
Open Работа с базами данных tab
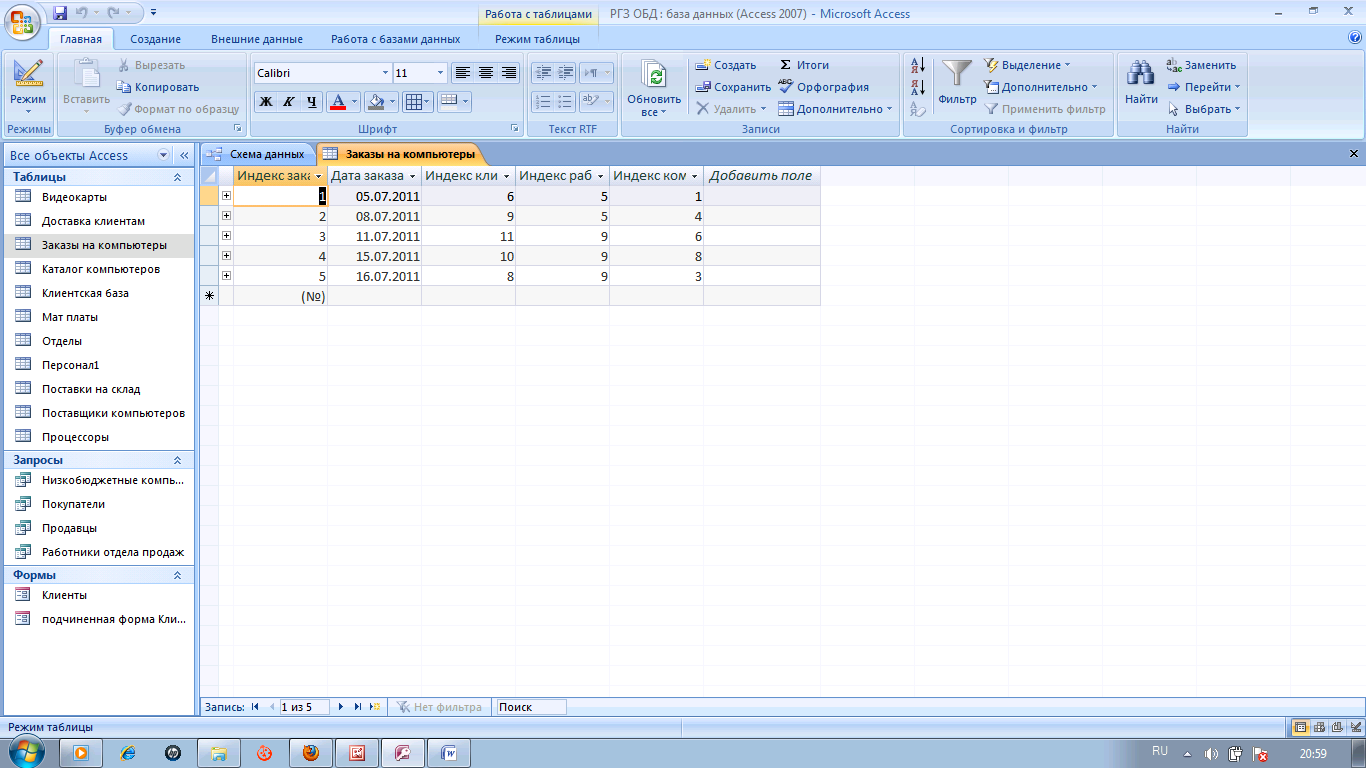[x=396, y=39]
